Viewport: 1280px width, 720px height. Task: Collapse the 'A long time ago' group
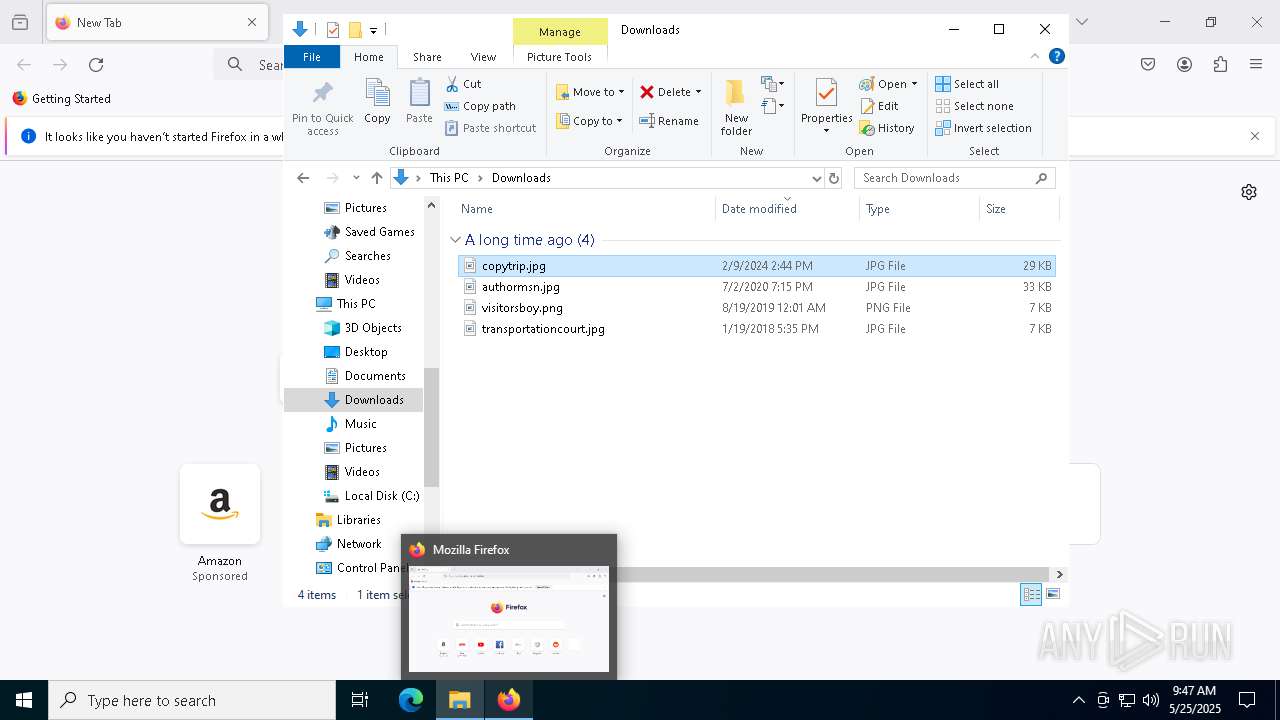point(456,240)
